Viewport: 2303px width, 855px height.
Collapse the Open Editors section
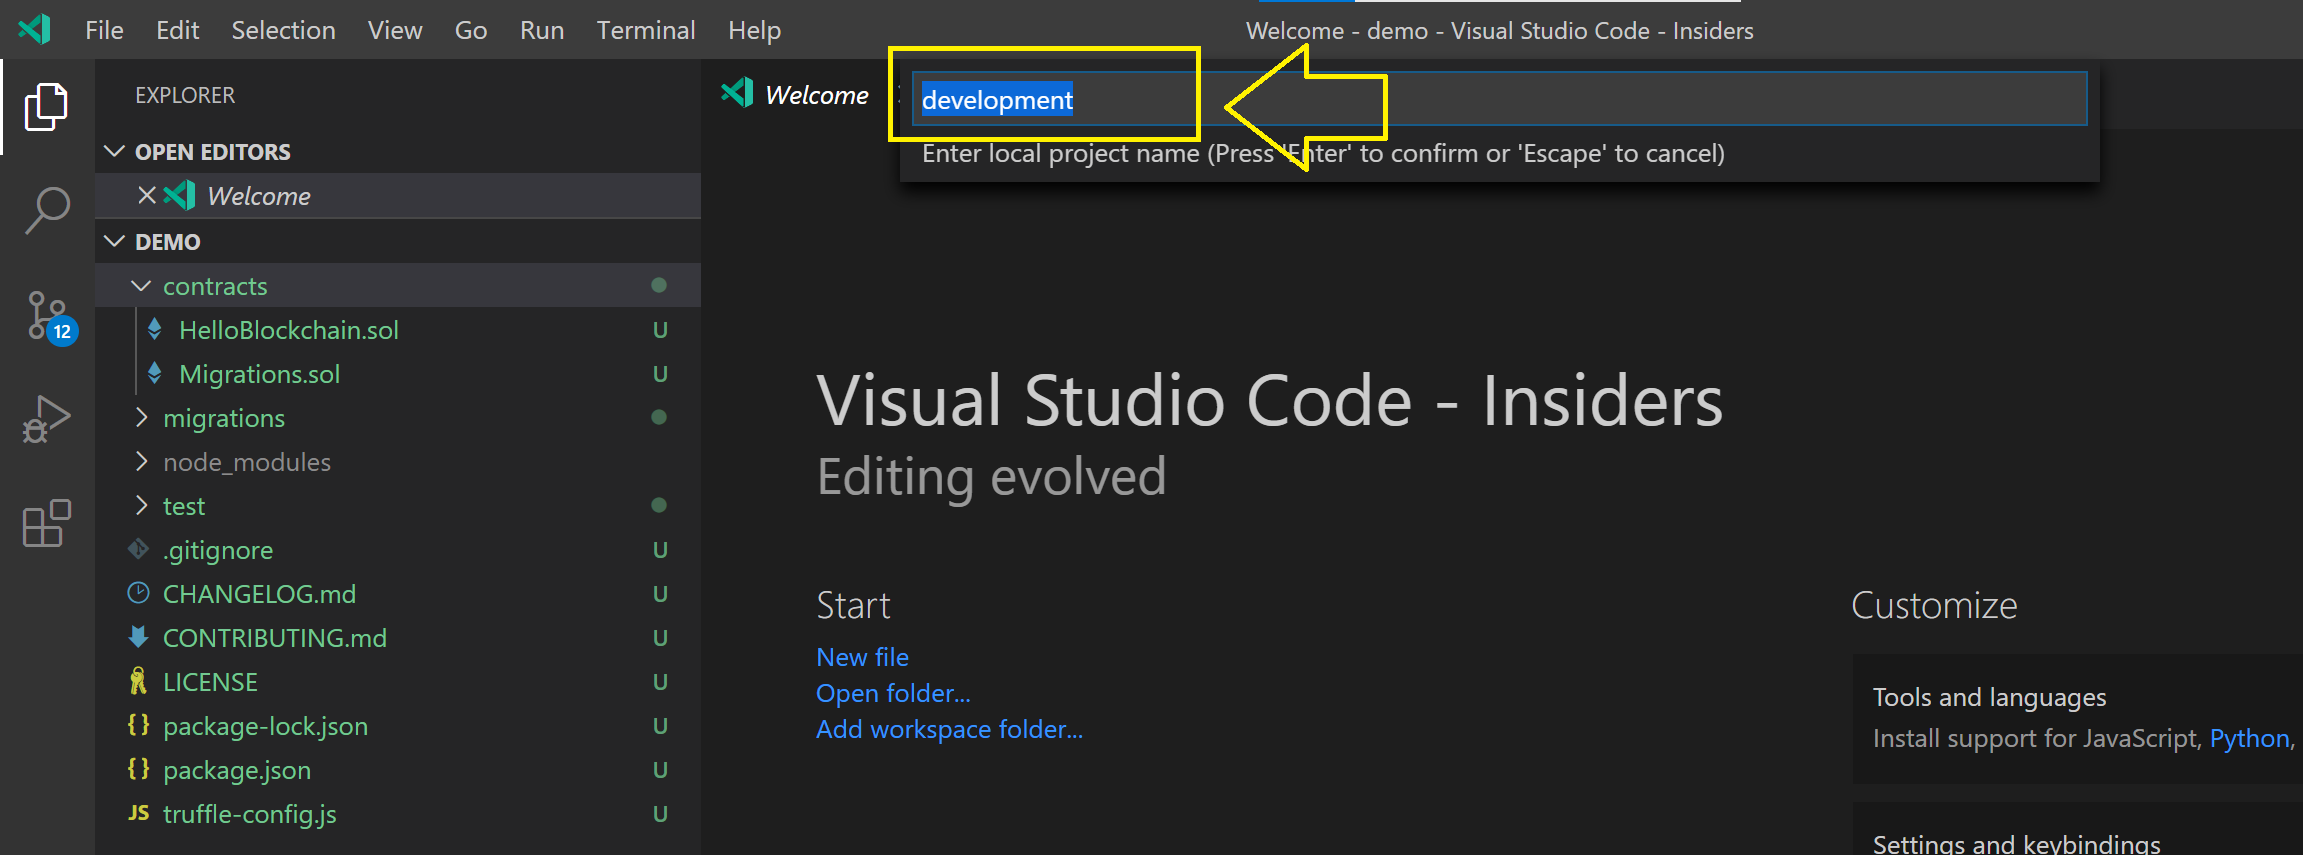coord(115,151)
